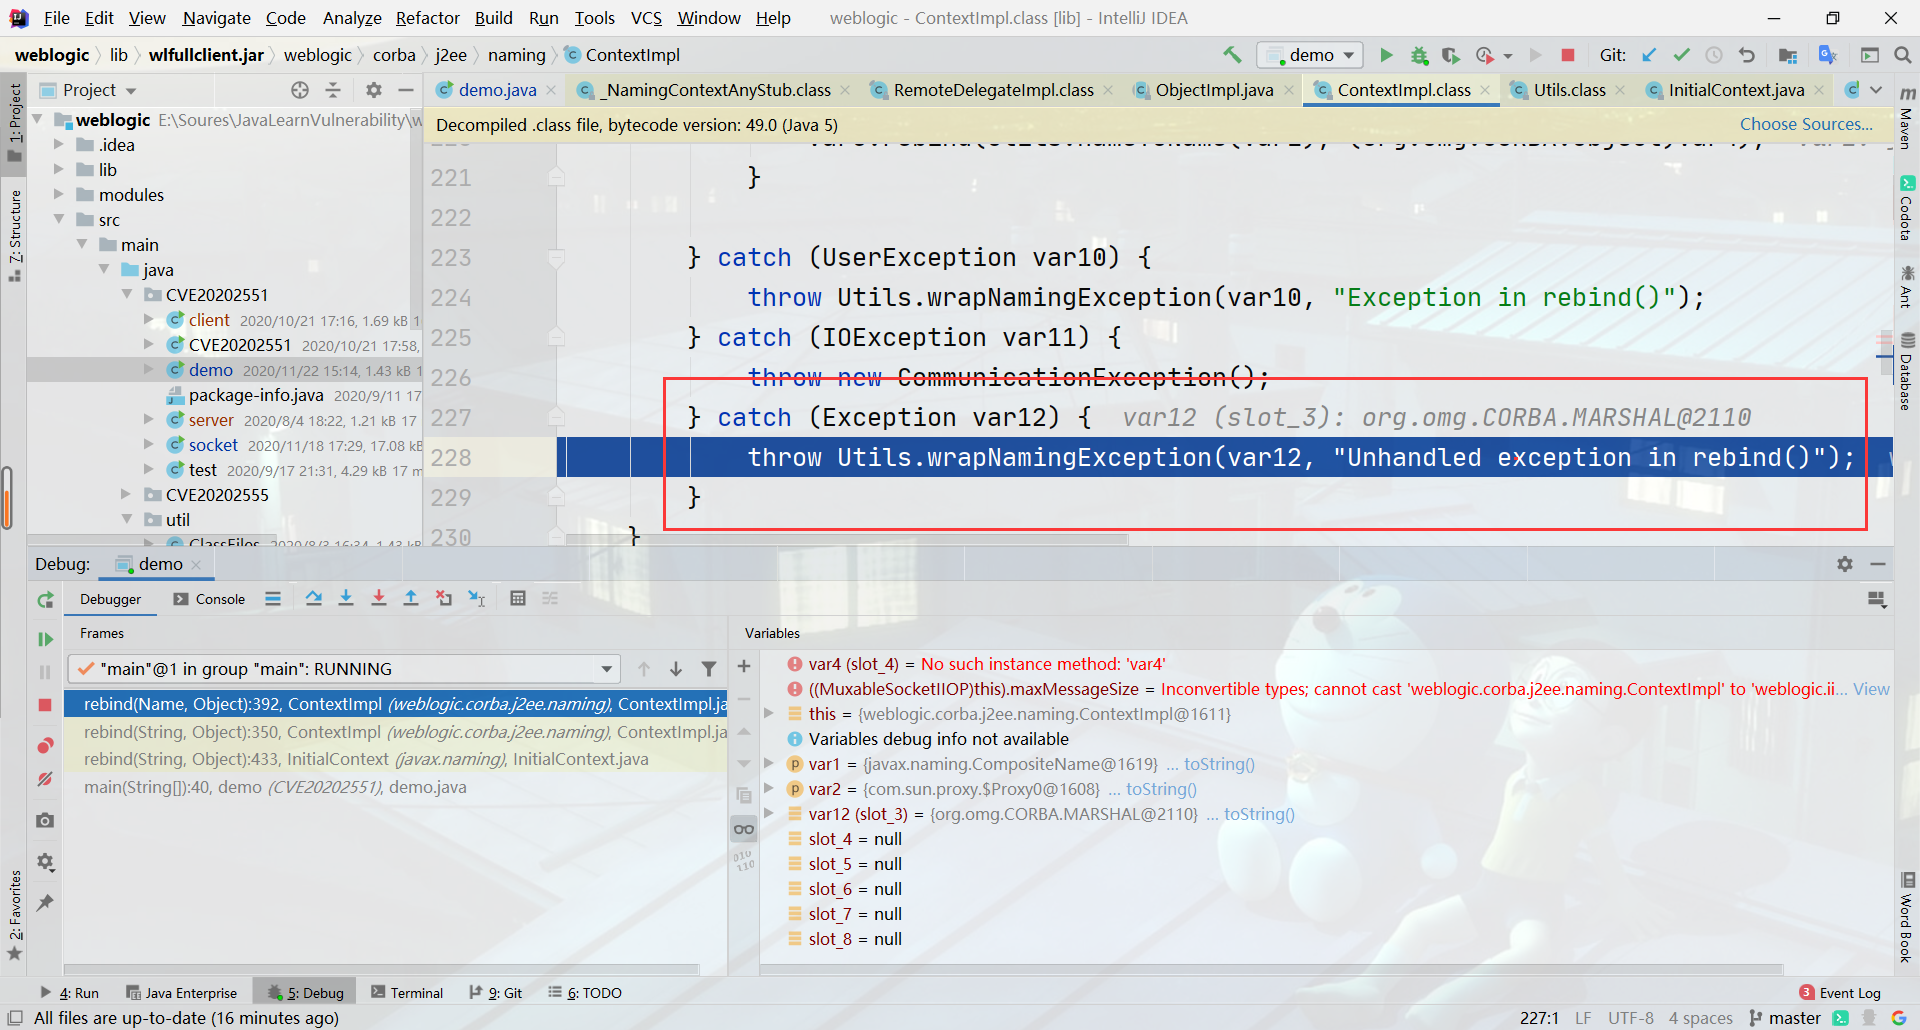This screenshot has height=1030, width=1920.
Task: Add new watch with plus icon
Action: [744, 666]
